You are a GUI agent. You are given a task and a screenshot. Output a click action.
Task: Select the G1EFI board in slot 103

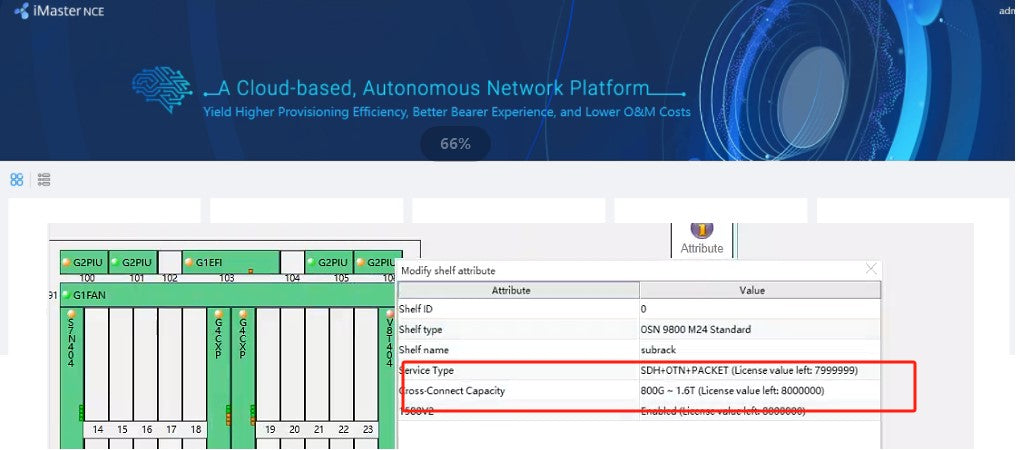tap(230, 262)
